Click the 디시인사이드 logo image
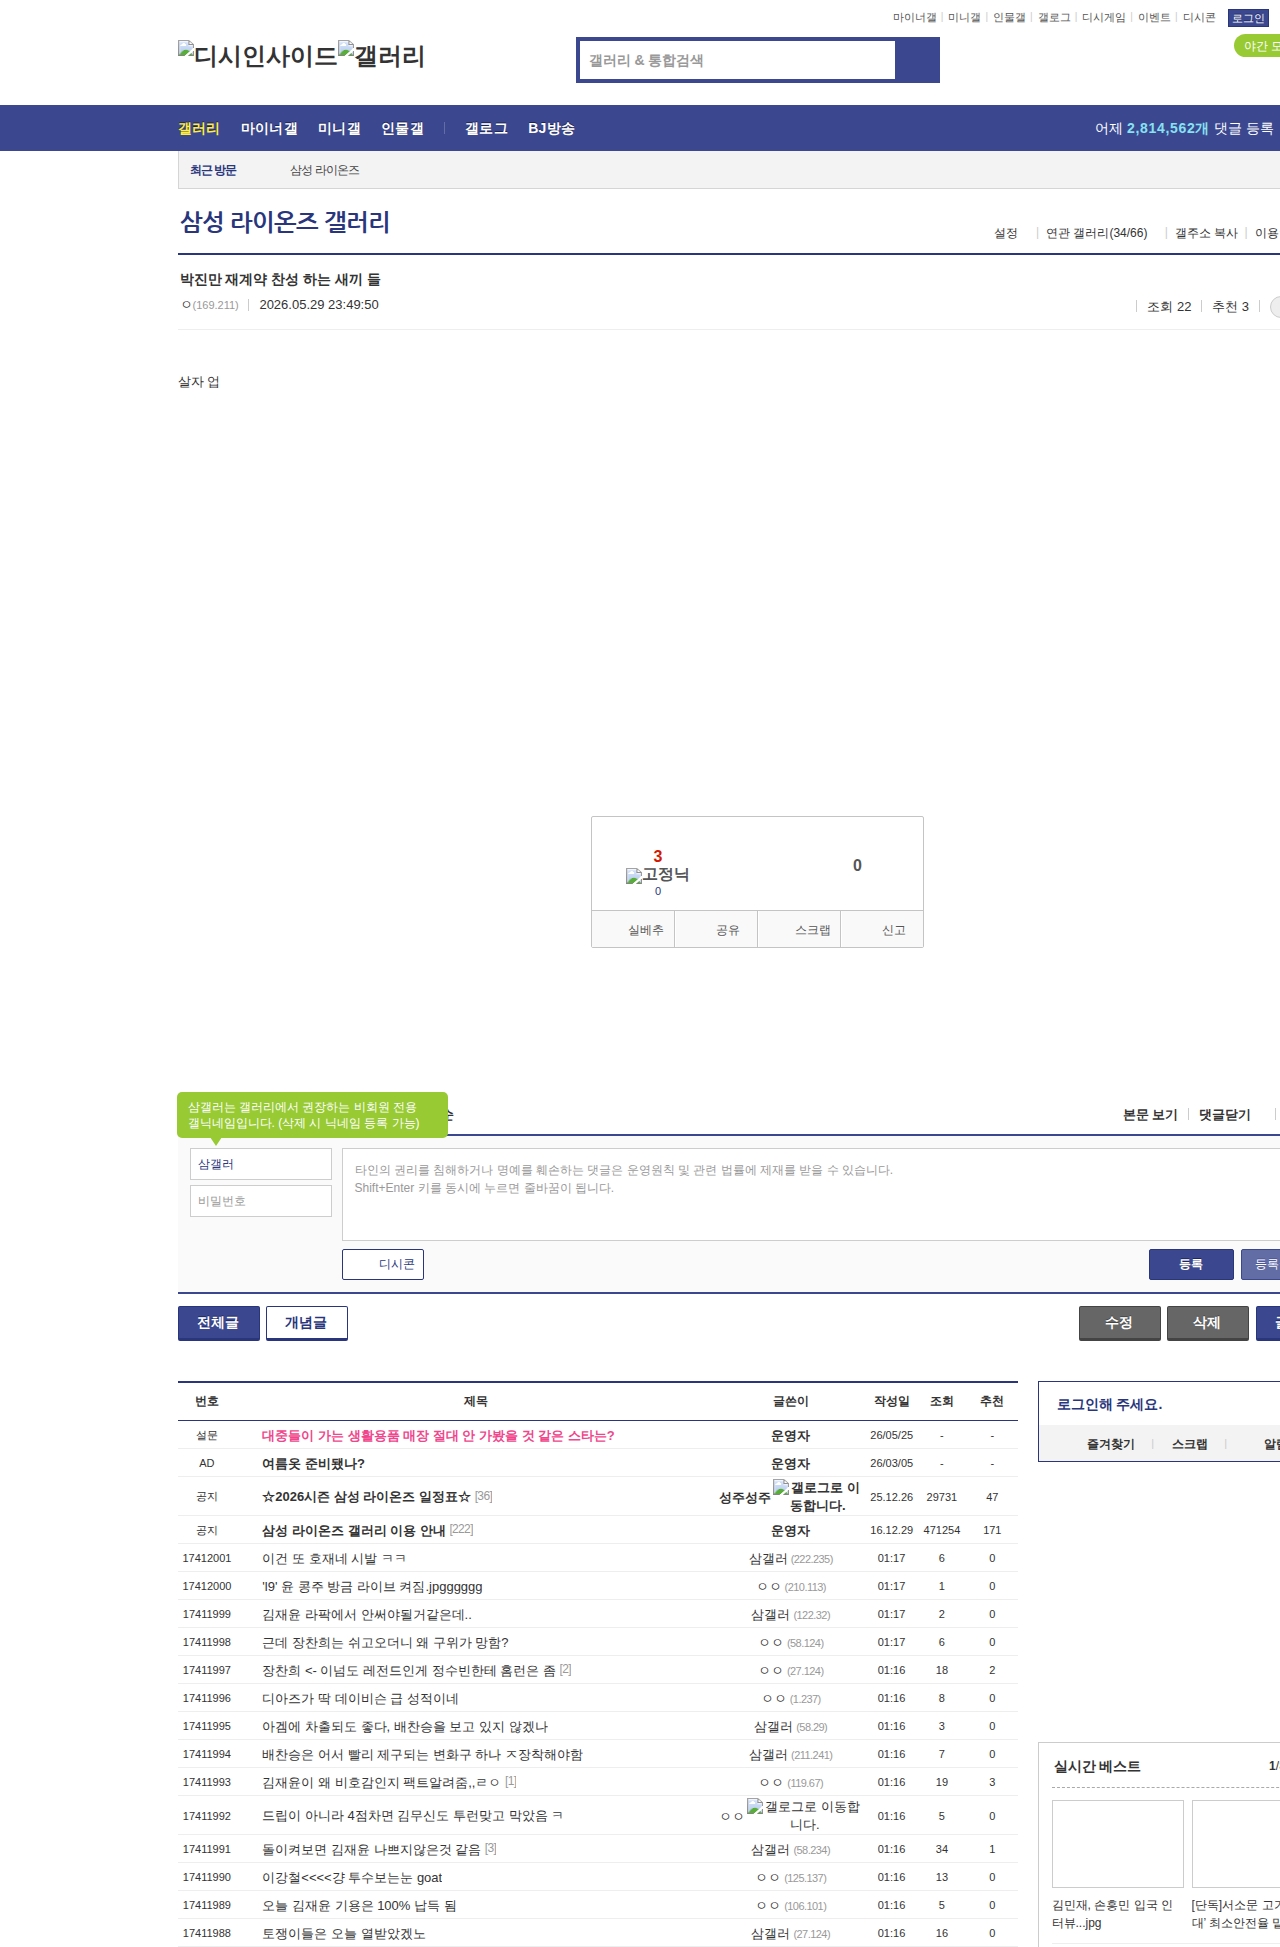 point(258,56)
